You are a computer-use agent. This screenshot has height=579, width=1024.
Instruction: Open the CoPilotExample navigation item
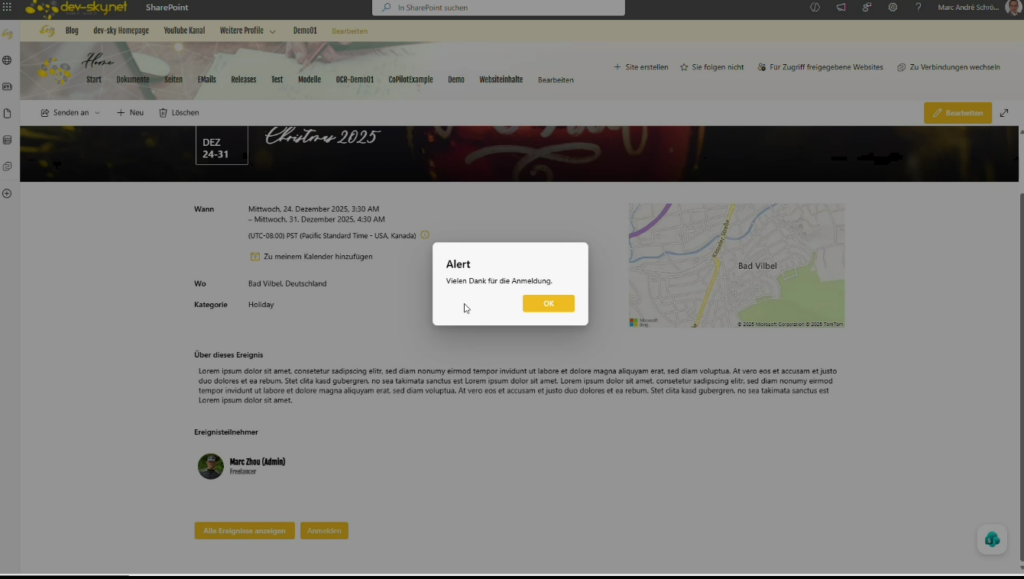[x=411, y=80]
